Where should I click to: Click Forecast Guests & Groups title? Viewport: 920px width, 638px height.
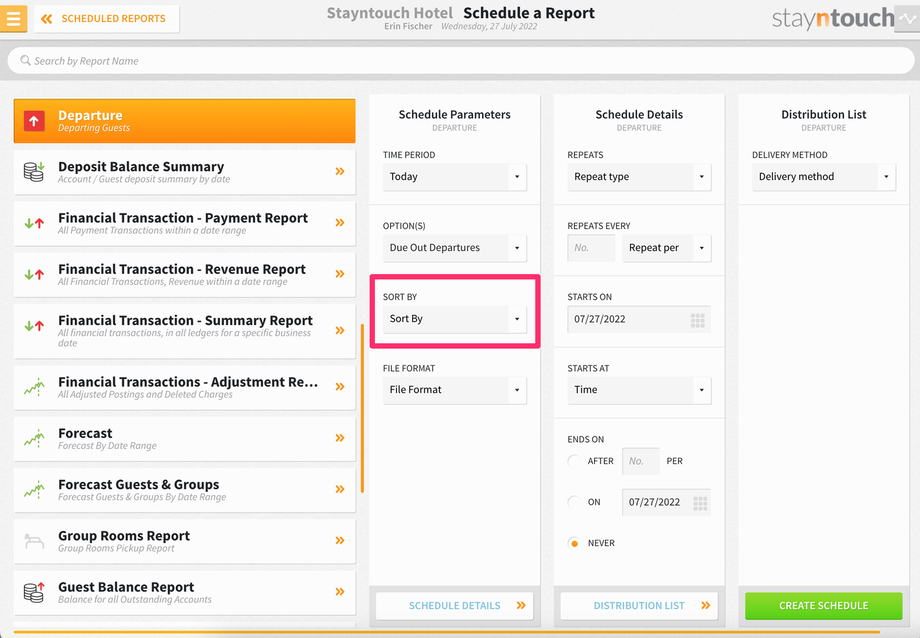pos(138,484)
